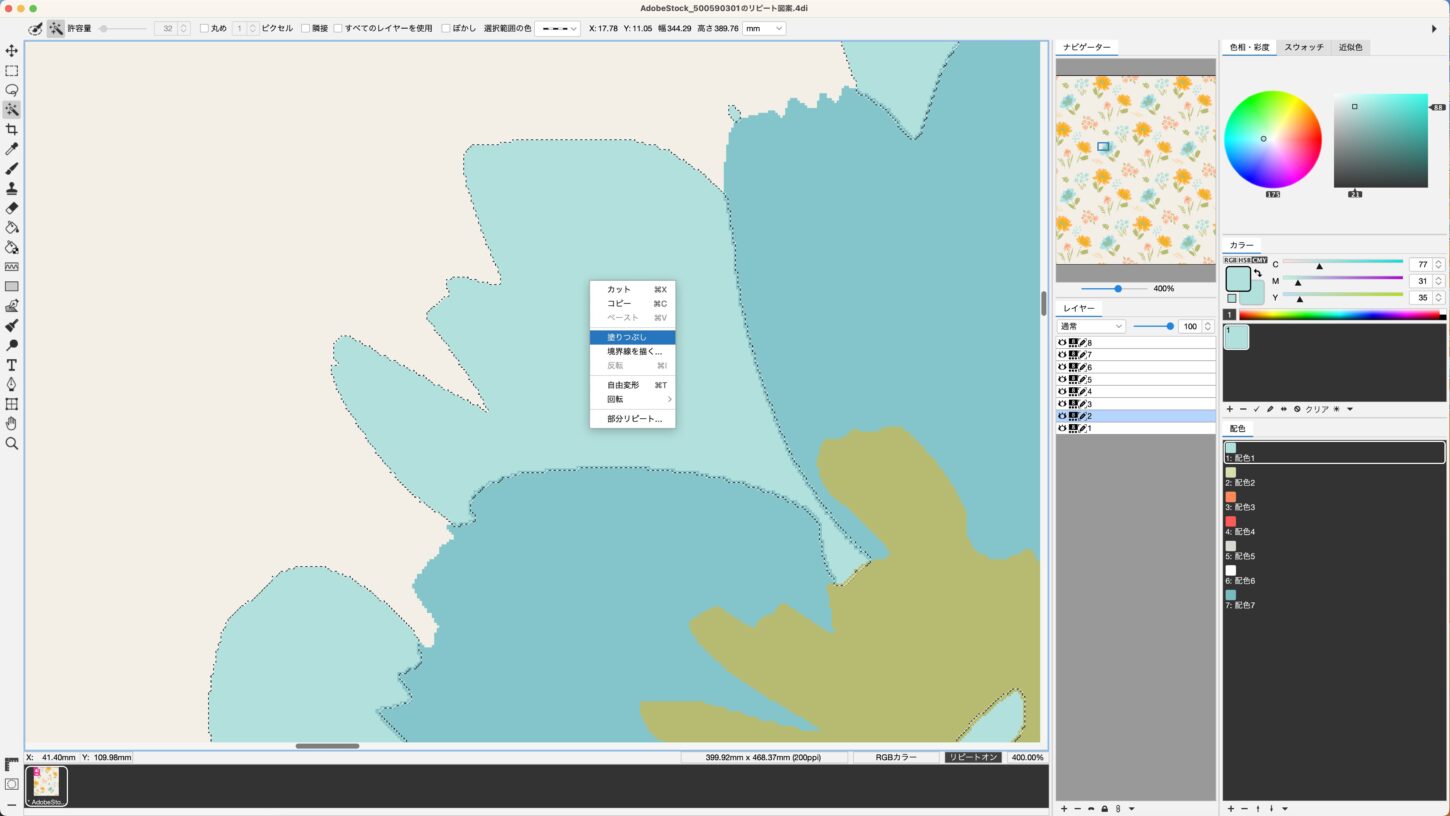Click the リピートオン status button
Viewport: 1450px width, 816px height.
click(973, 757)
